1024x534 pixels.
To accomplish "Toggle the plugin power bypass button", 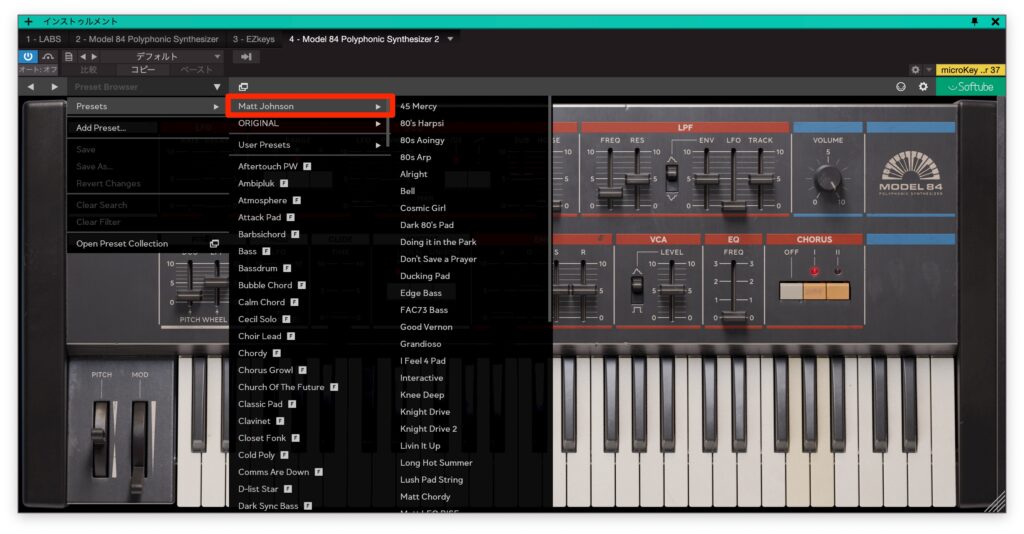I will coord(28,56).
